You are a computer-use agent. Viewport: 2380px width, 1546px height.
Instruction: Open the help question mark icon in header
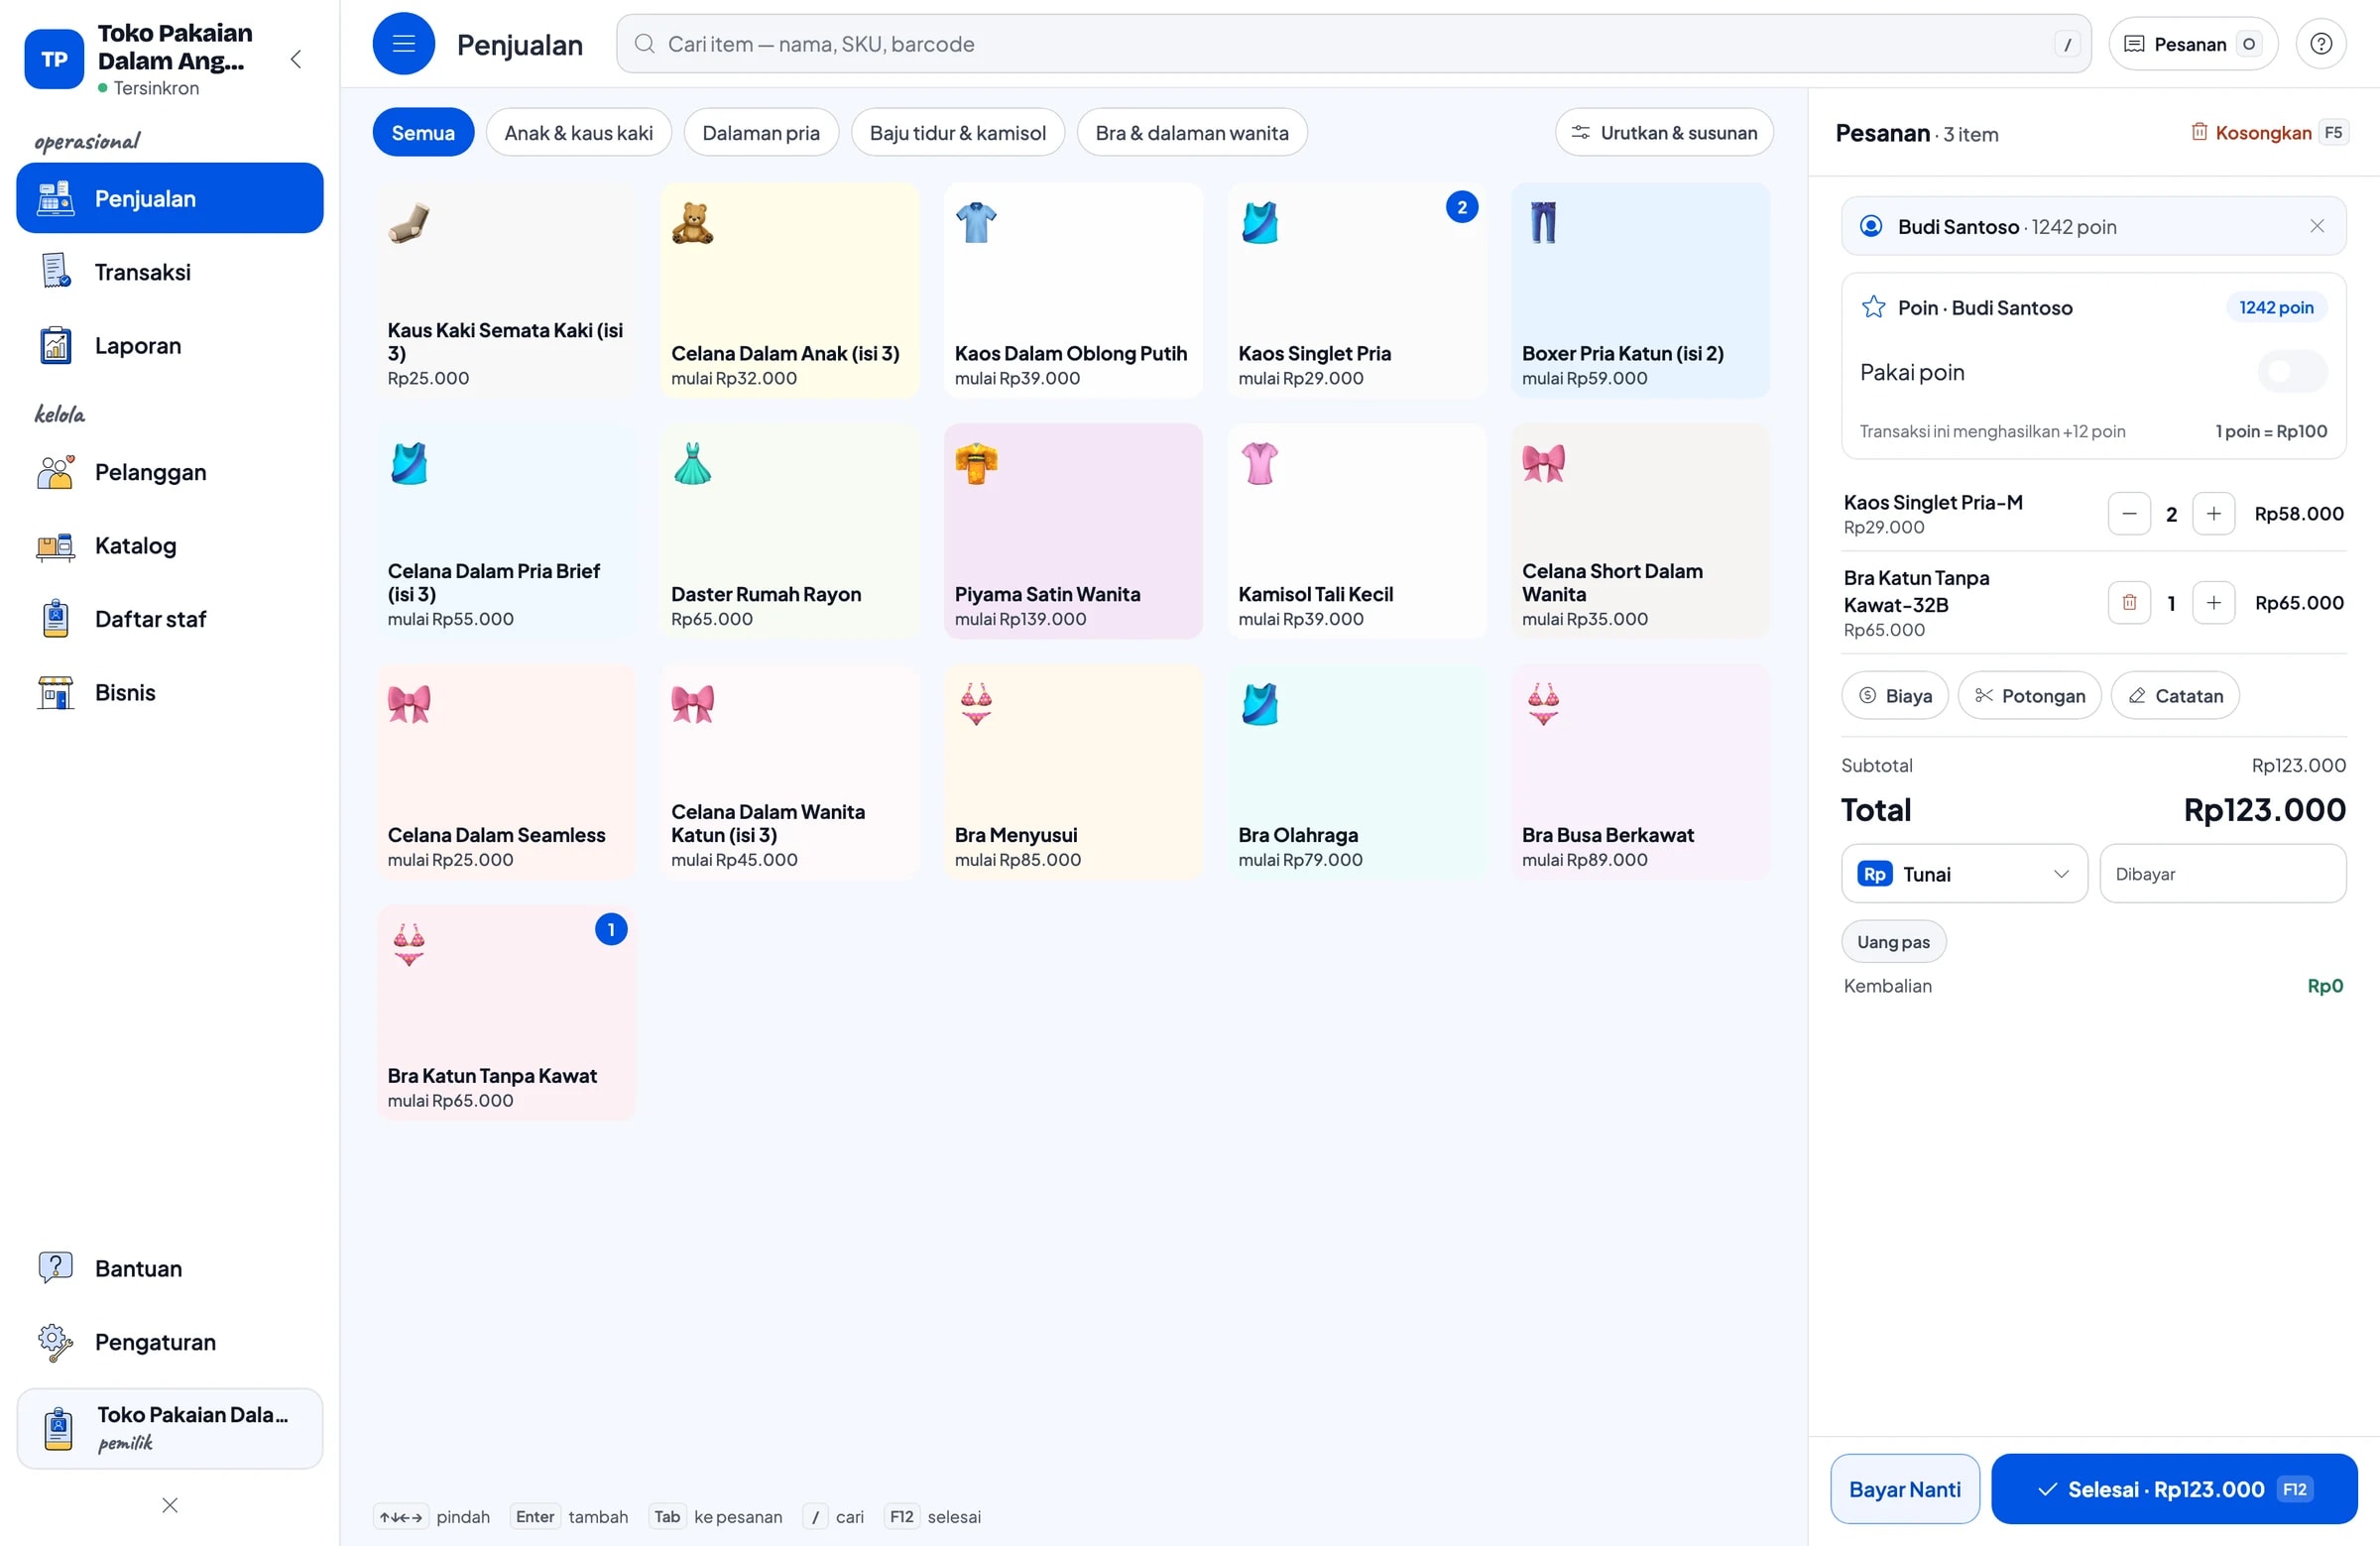point(2320,44)
